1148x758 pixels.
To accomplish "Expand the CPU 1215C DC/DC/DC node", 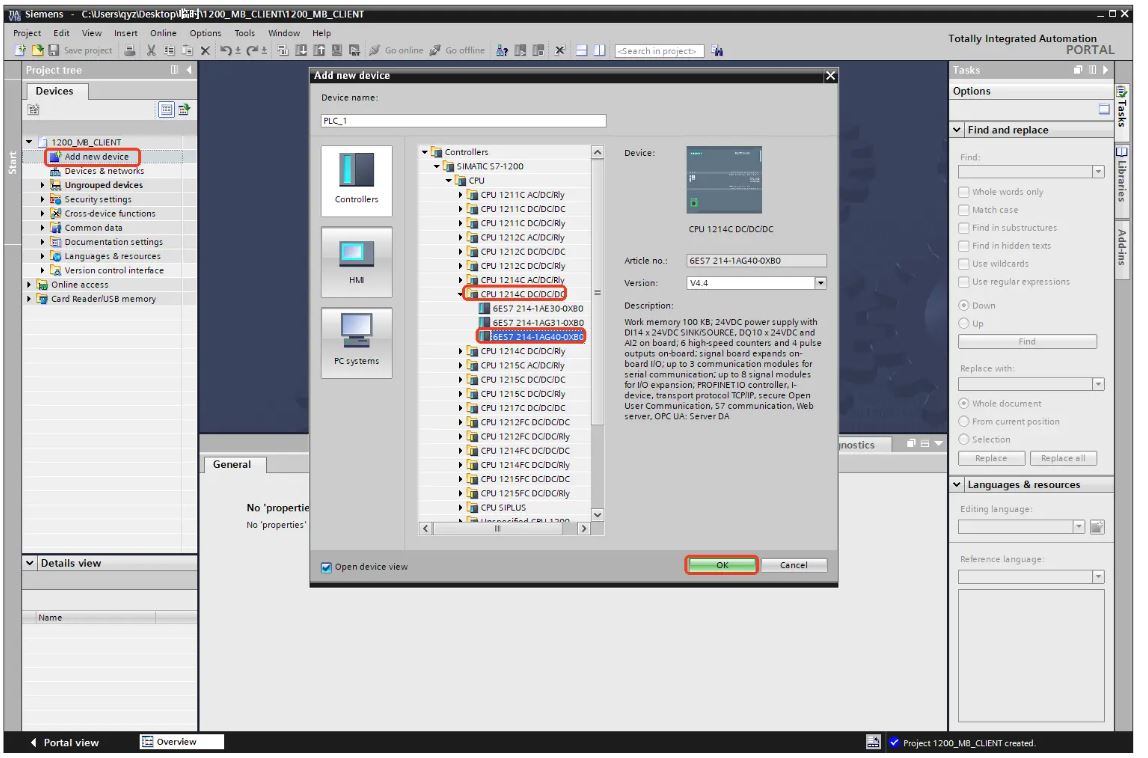I will [462, 380].
